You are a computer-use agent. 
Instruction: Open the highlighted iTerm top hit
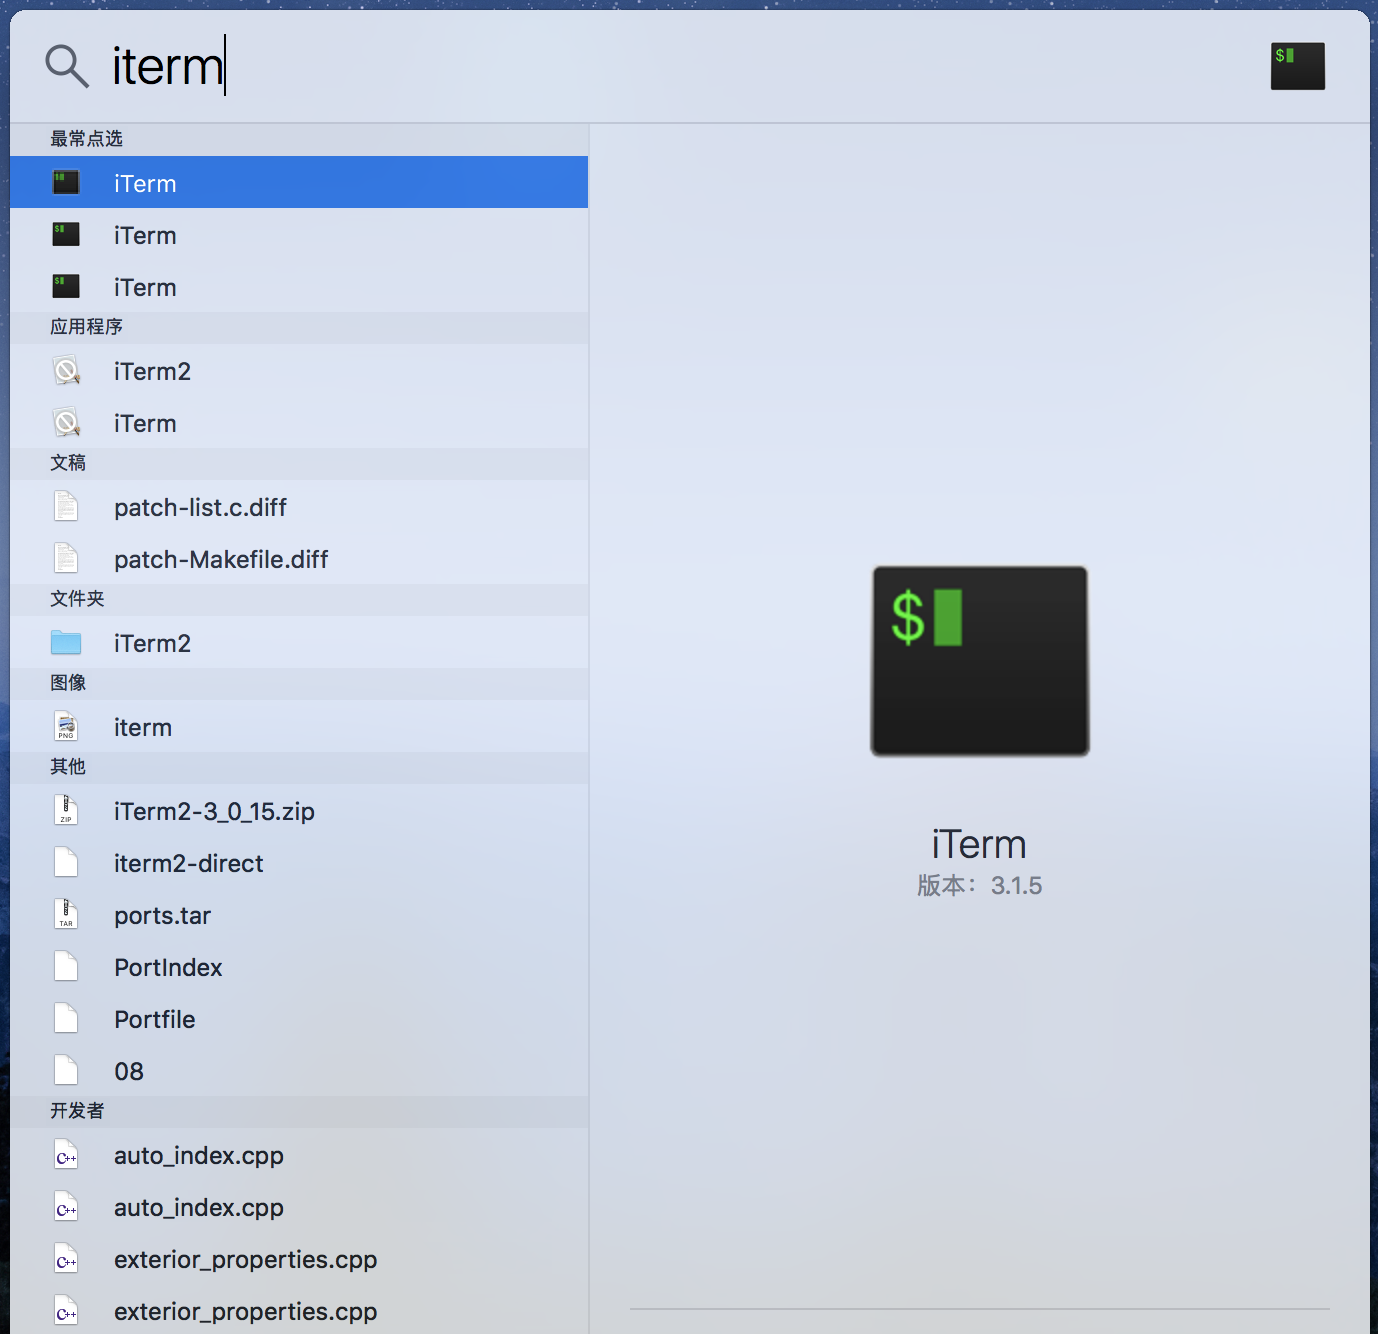[299, 182]
